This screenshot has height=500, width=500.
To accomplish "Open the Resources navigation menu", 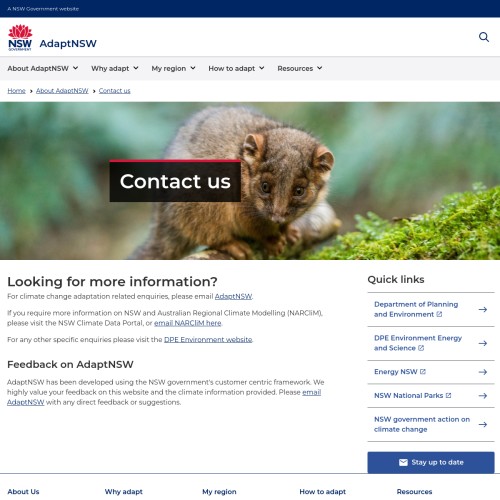I will pos(300,68).
